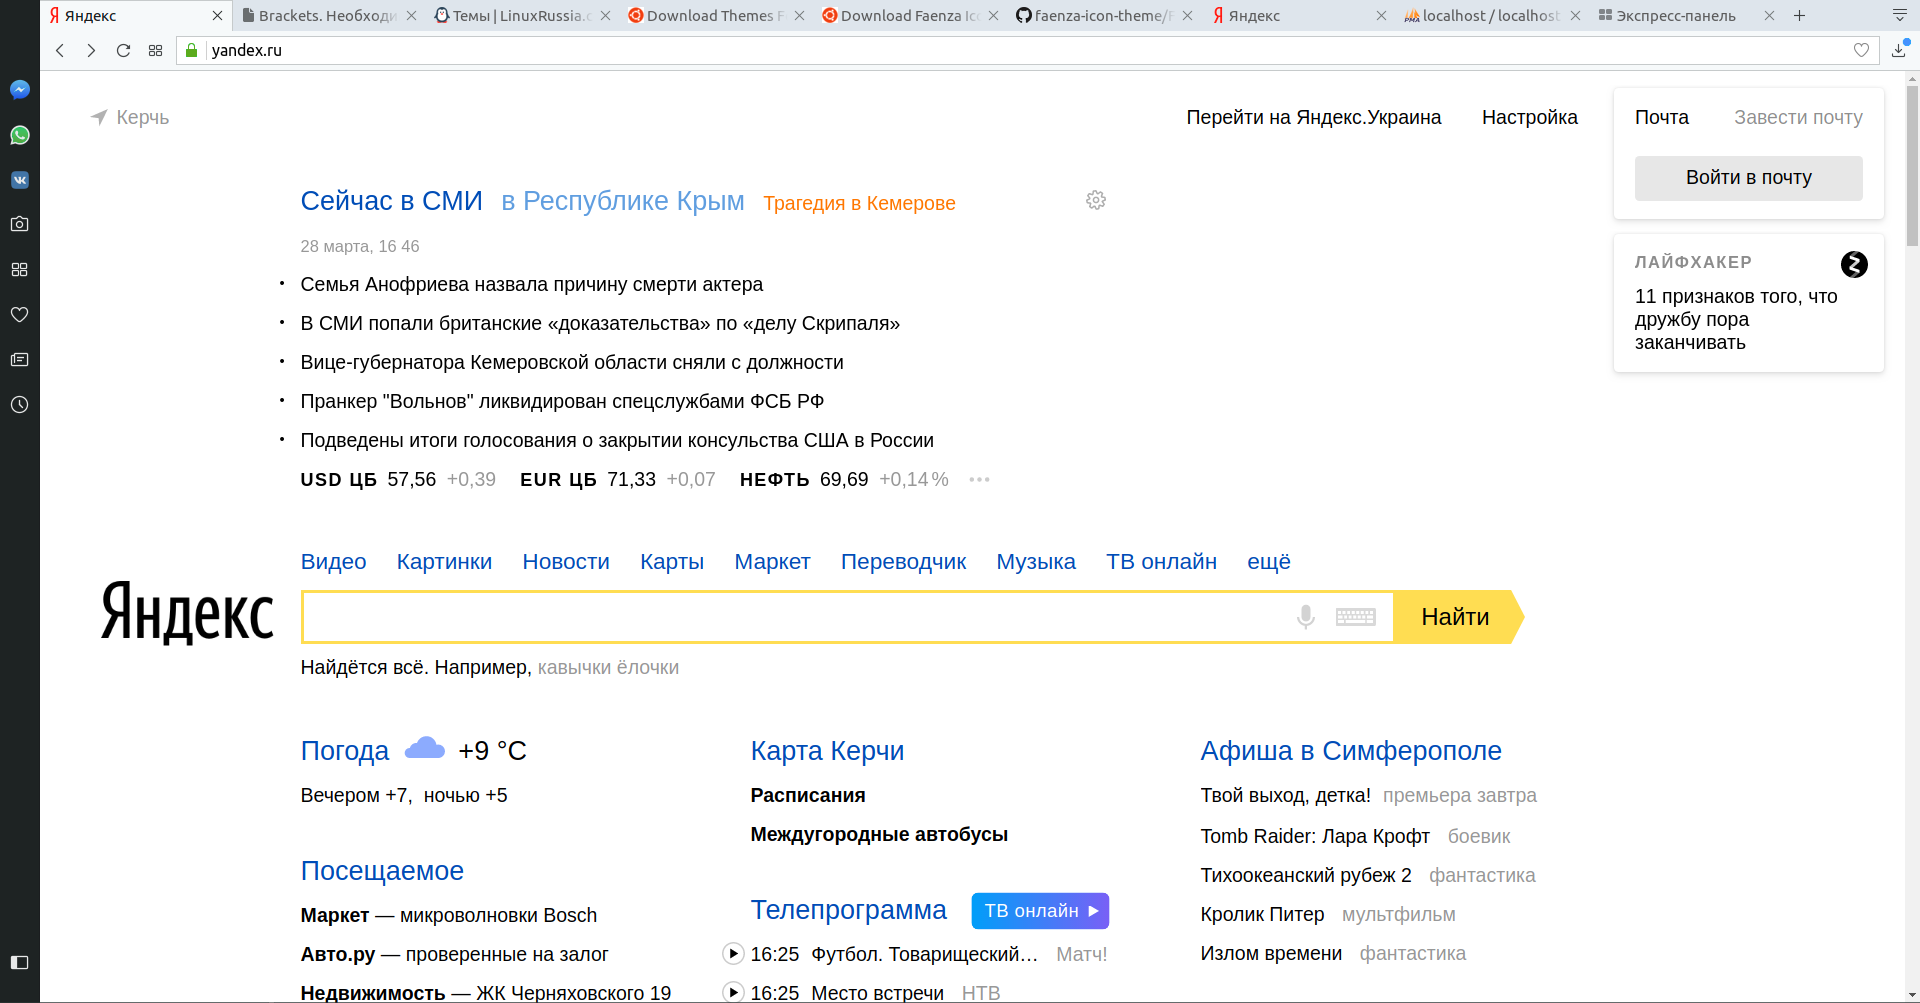Open the Картинки service link
The width and height of the screenshot is (1920, 1003).
pos(444,562)
